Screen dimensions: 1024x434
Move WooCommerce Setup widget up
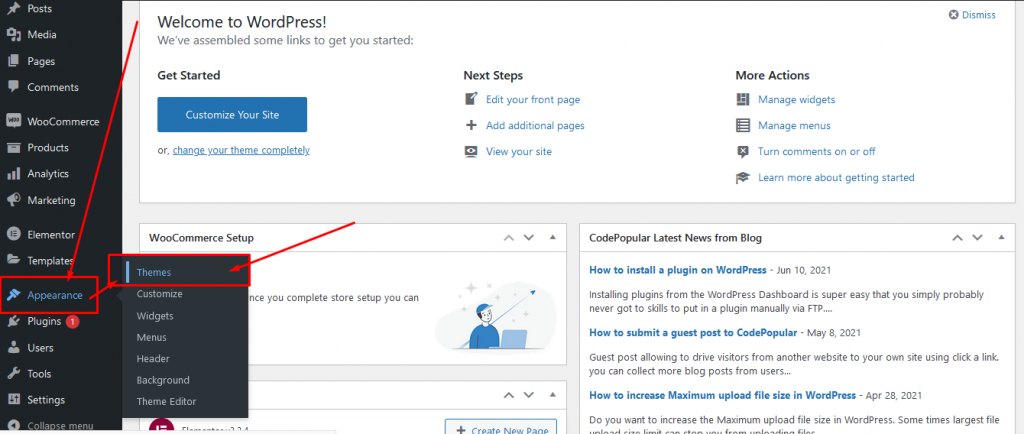coord(509,238)
